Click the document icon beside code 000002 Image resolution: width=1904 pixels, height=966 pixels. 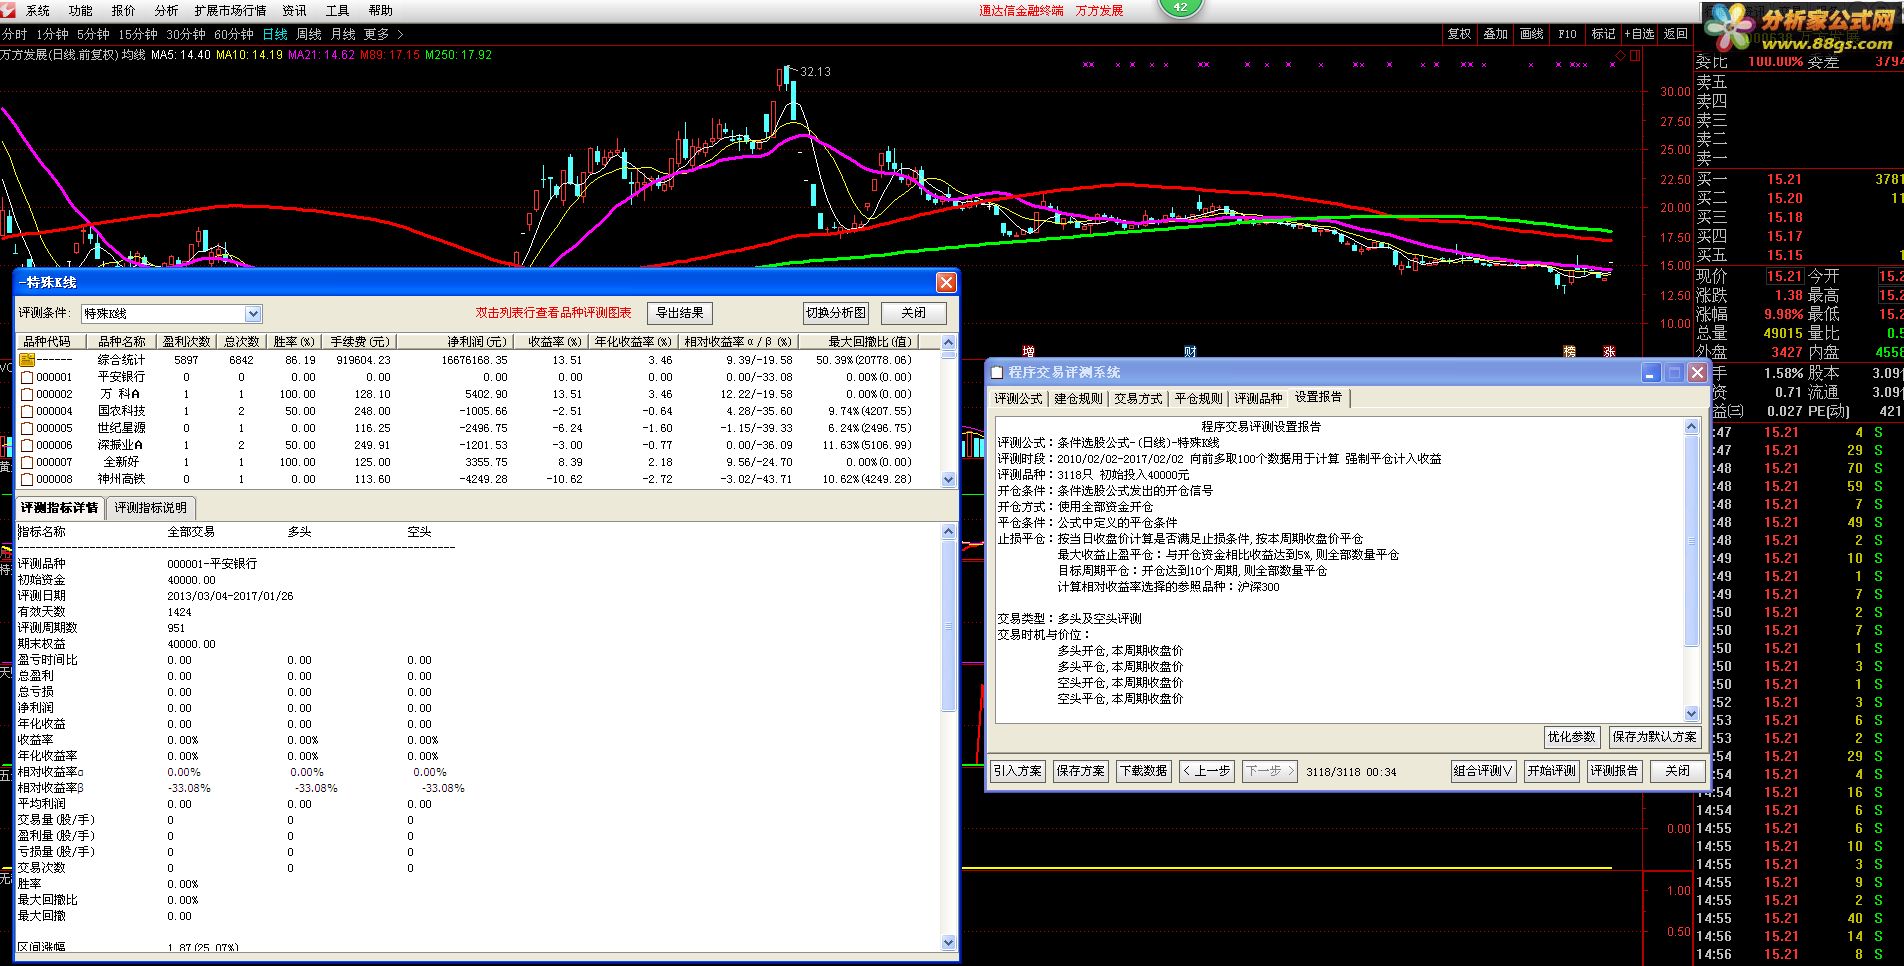(27, 394)
